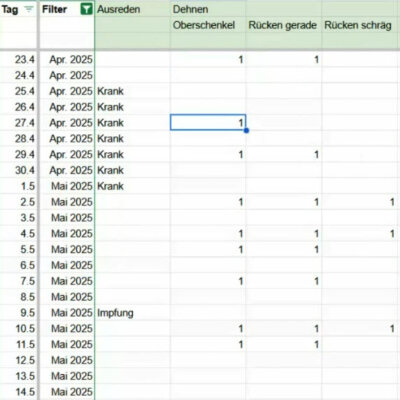This screenshot has height=400, width=400.
Task: Select Apr. 2025 cell in row 23.4
Action: [x=67, y=59]
